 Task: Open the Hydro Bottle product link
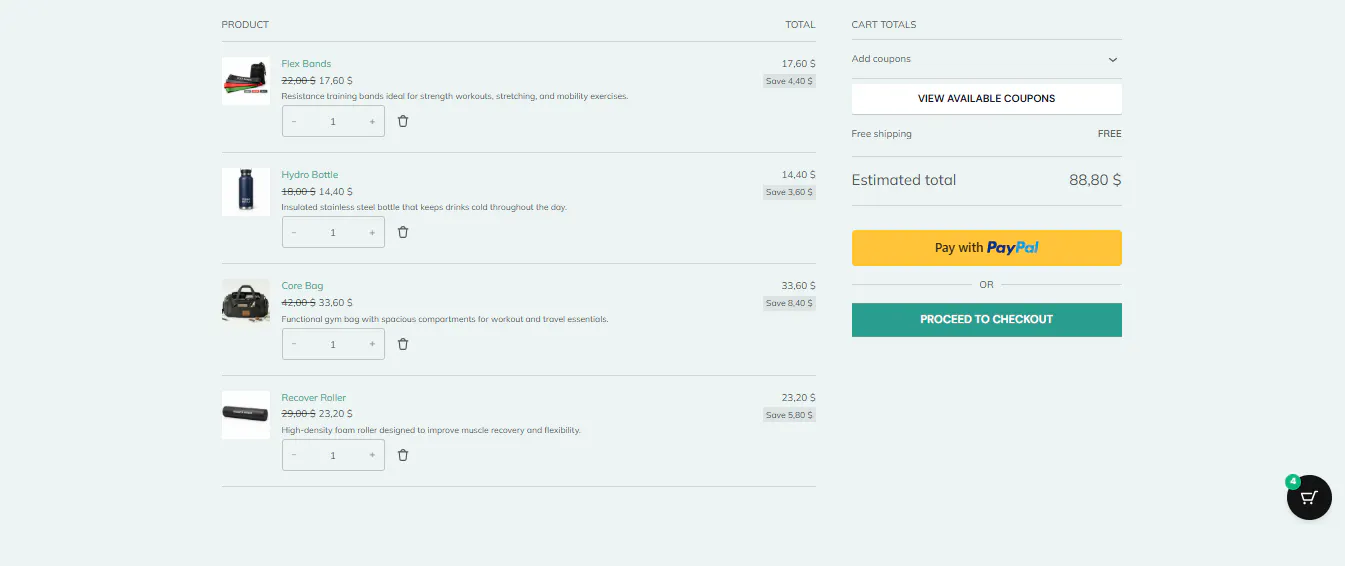point(310,175)
